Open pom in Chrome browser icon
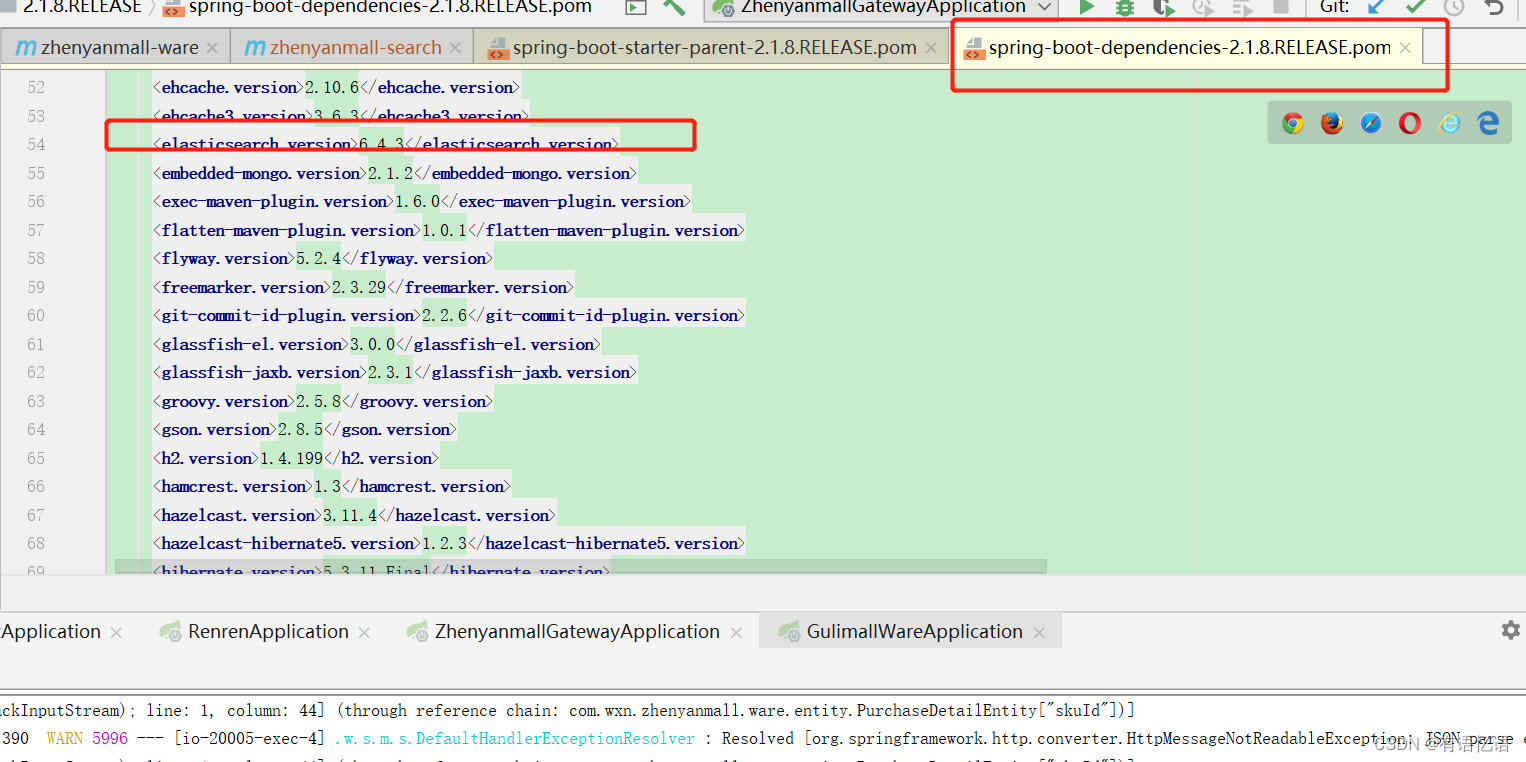Image resolution: width=1526 pixels, height=762 pixels. pyautogui.click(x=1293, y=123)
